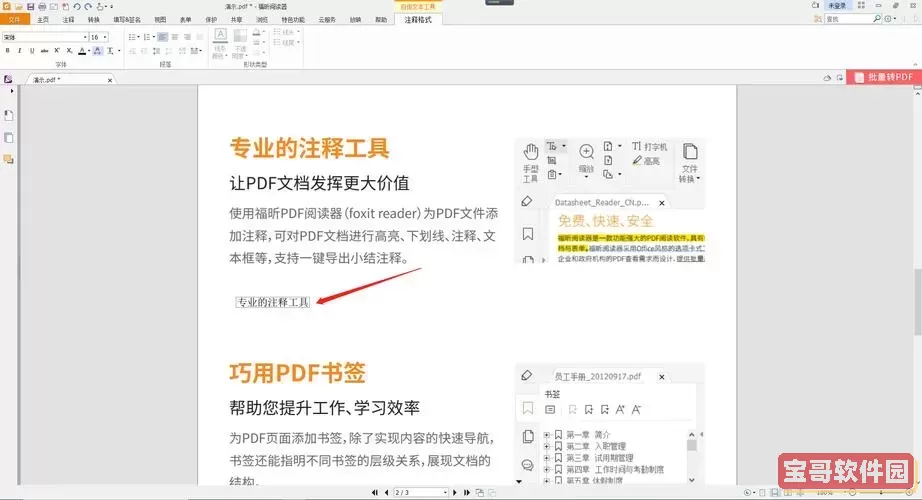This screenshot has height=500, width=922.
Task: Toggle Strikethrough text formatting
Action: (44, 51)
